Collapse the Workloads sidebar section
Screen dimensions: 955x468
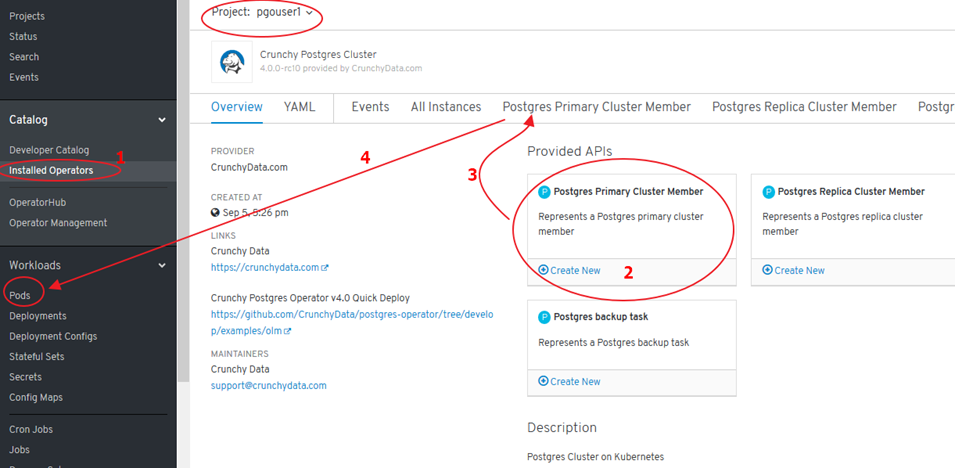(x=161, y=266)
